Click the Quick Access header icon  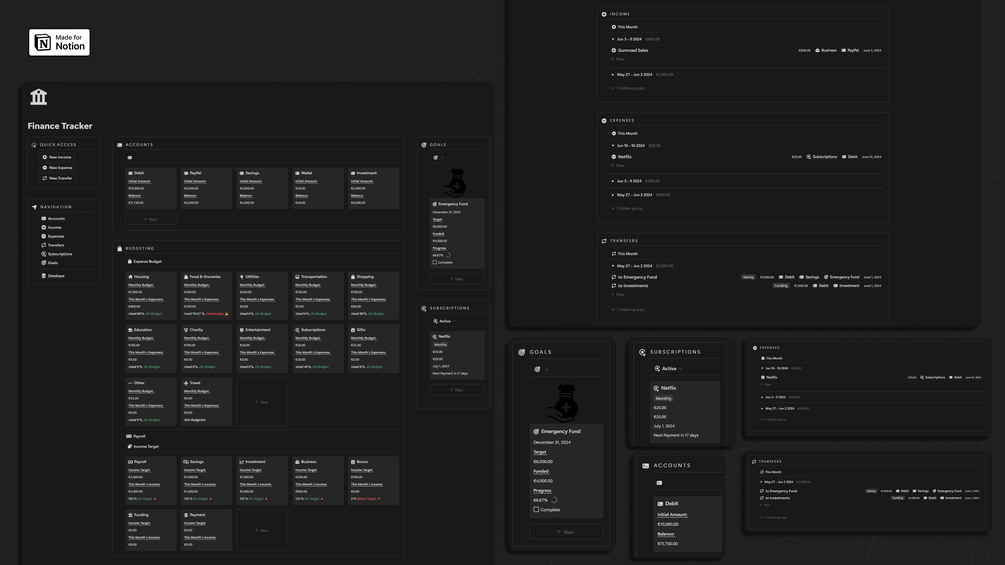tap(34, 145)
